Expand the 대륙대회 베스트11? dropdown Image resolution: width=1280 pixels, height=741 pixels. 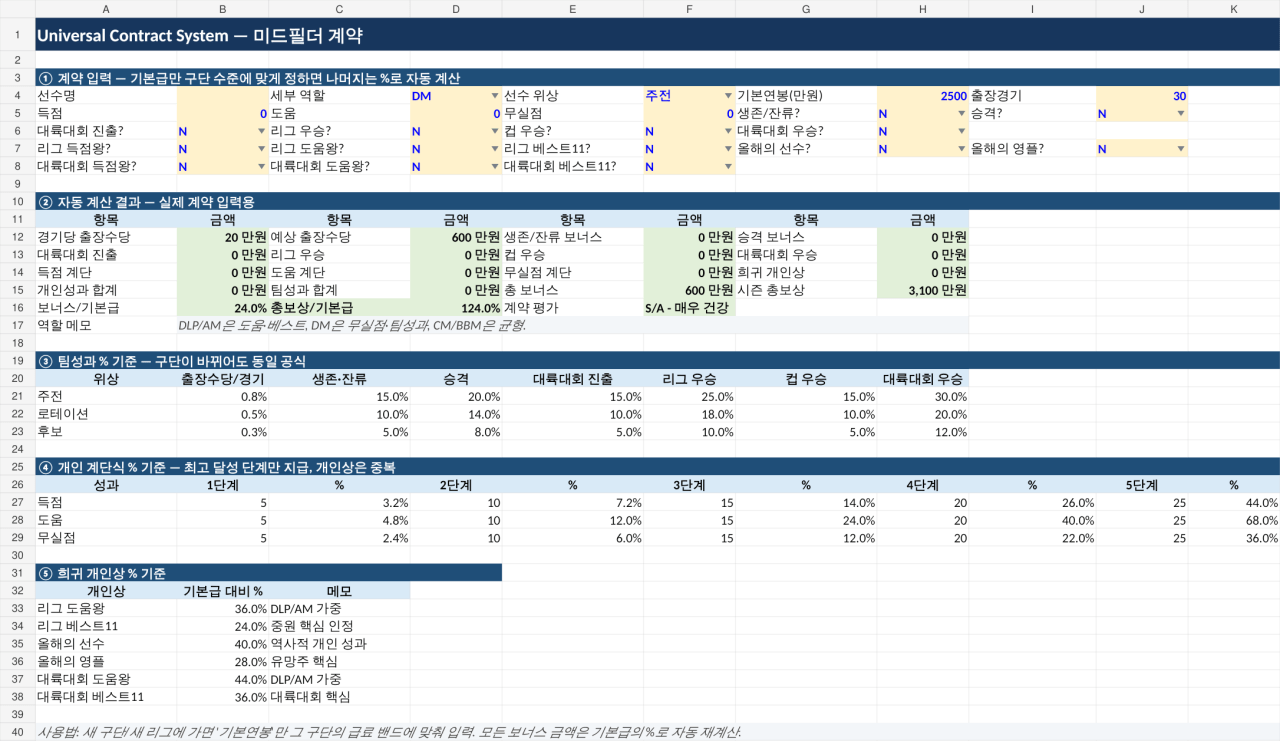point(728,166)
